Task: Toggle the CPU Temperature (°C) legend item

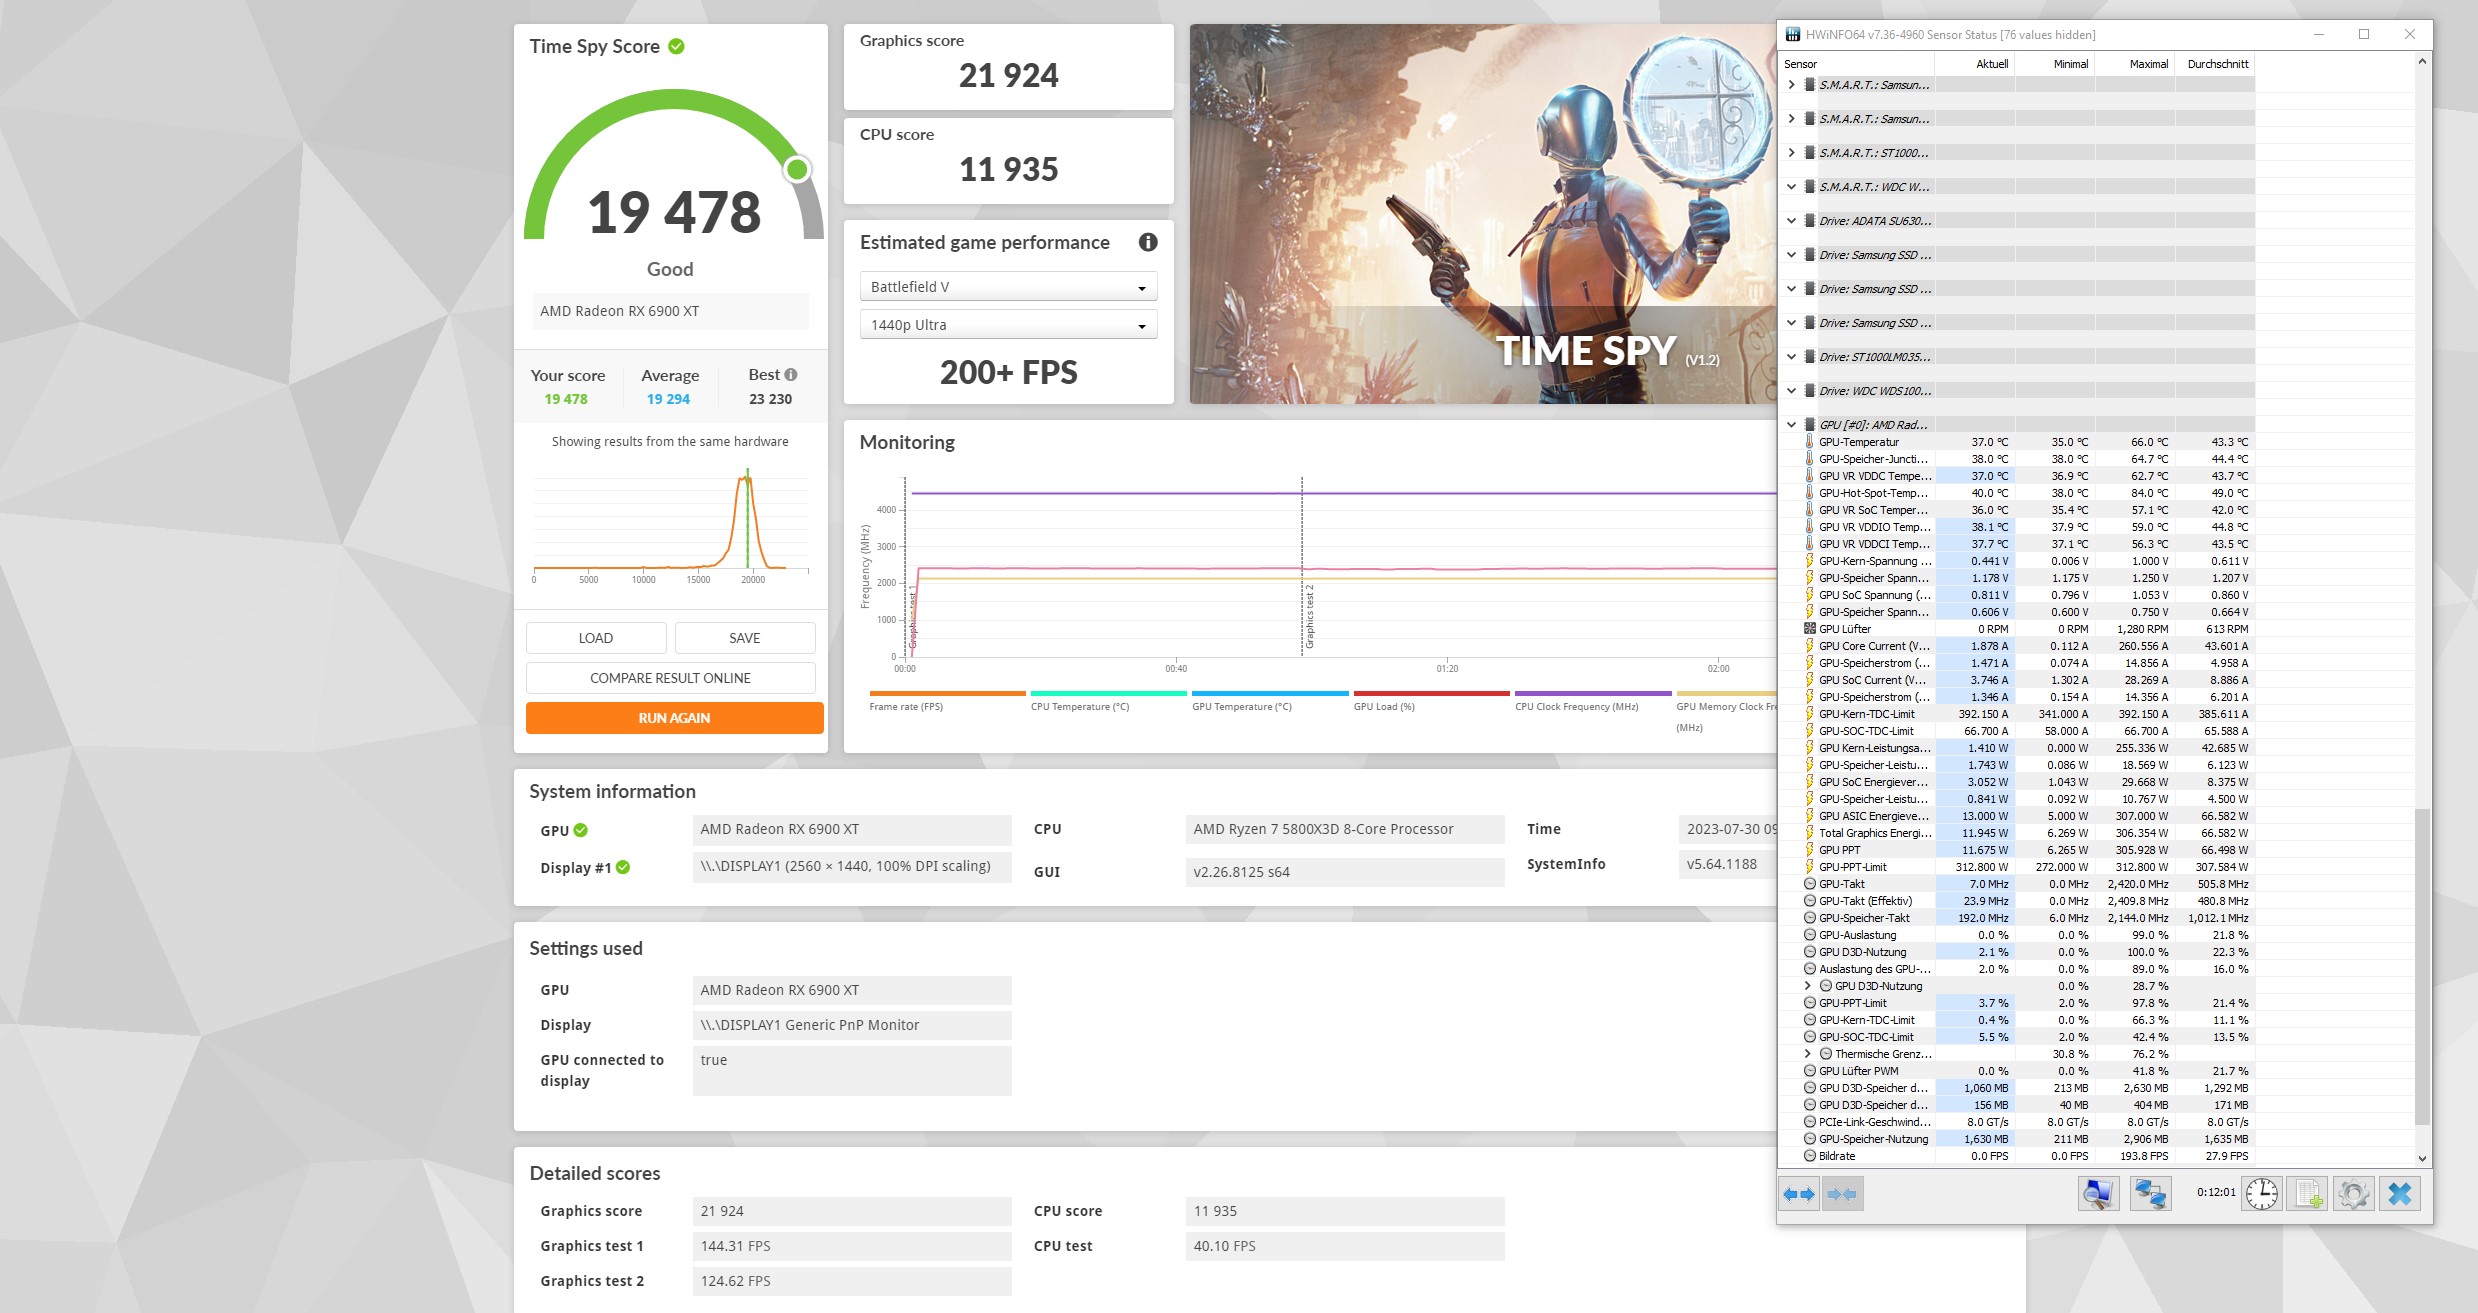Action: pyautogui.click(x=1108, y=701)
